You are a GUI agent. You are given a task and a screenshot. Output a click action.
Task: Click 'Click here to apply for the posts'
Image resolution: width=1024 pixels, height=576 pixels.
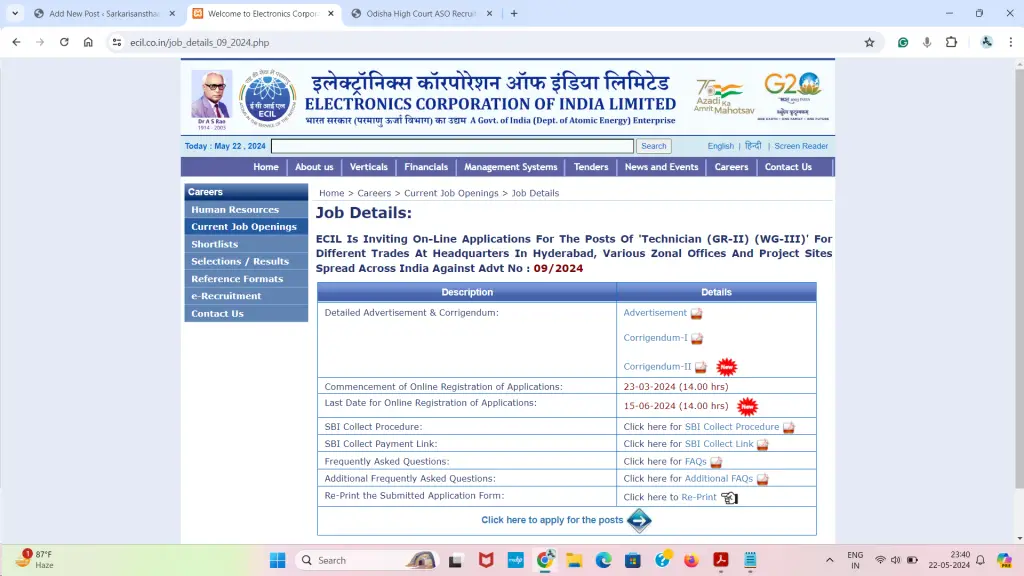tap(552, 520)
